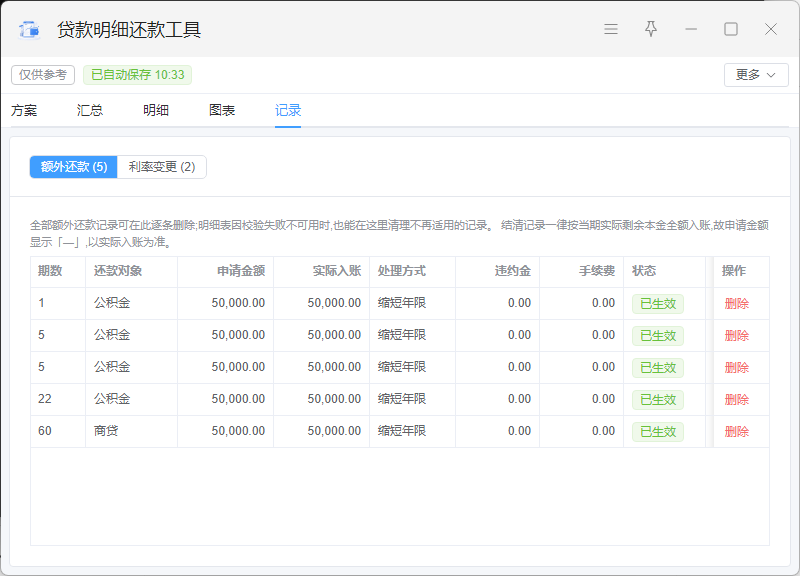Viewport: 800px width, 576px height.
Task: Delete the period 22 公积金 record
Action: 736,399
